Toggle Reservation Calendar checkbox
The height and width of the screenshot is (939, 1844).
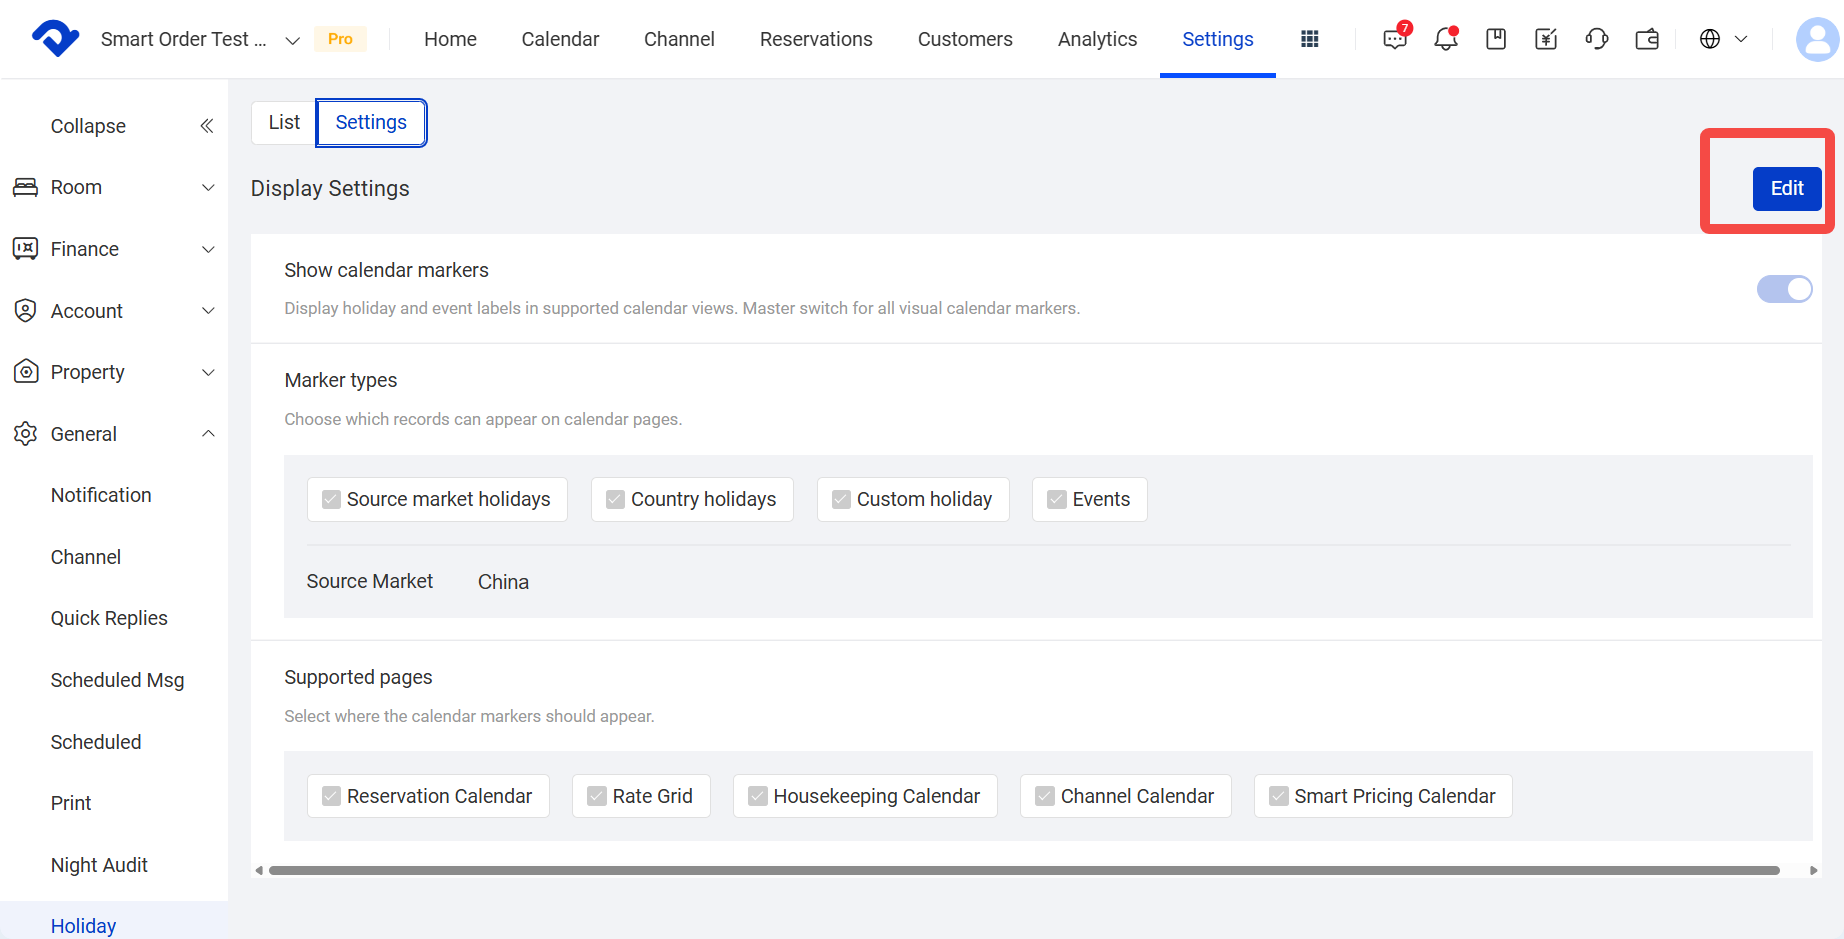tap(331, 796)
